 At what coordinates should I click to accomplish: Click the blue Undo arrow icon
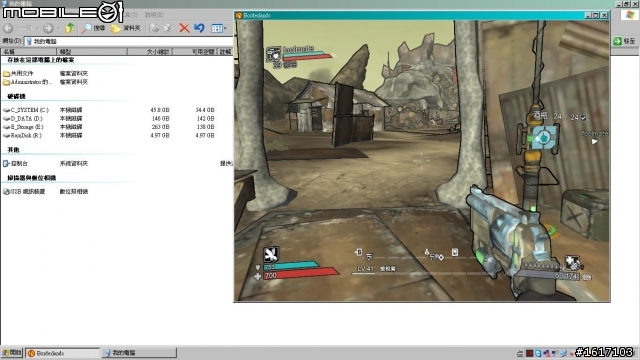[199, 28]
